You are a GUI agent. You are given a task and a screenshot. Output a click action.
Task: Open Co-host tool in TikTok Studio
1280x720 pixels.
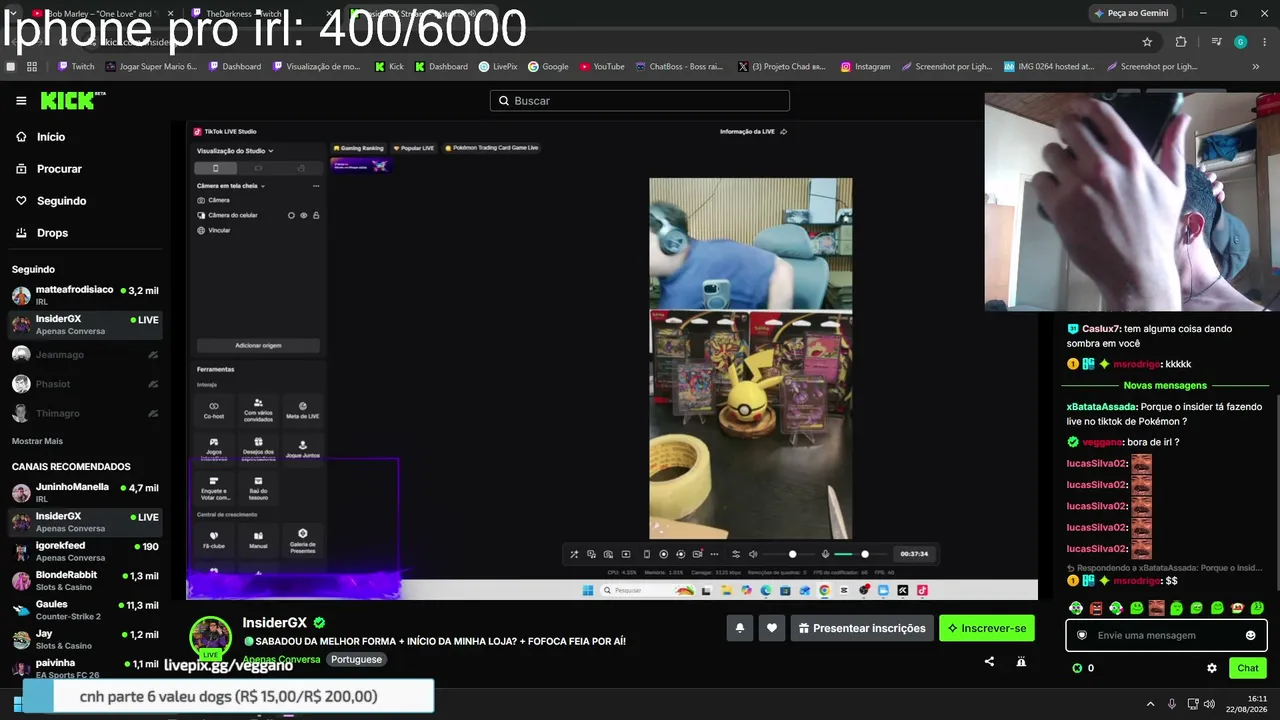coord(213,410)
